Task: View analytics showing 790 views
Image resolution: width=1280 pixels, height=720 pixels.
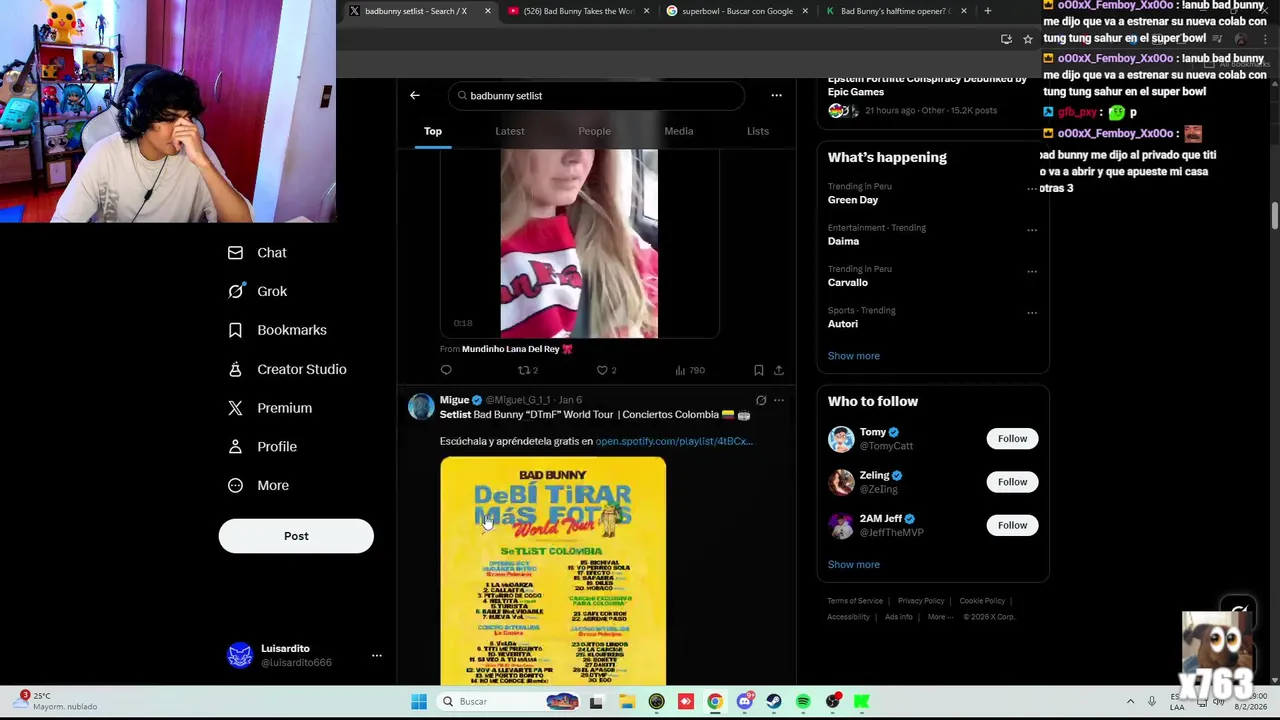Action: (x=690, y=370)
